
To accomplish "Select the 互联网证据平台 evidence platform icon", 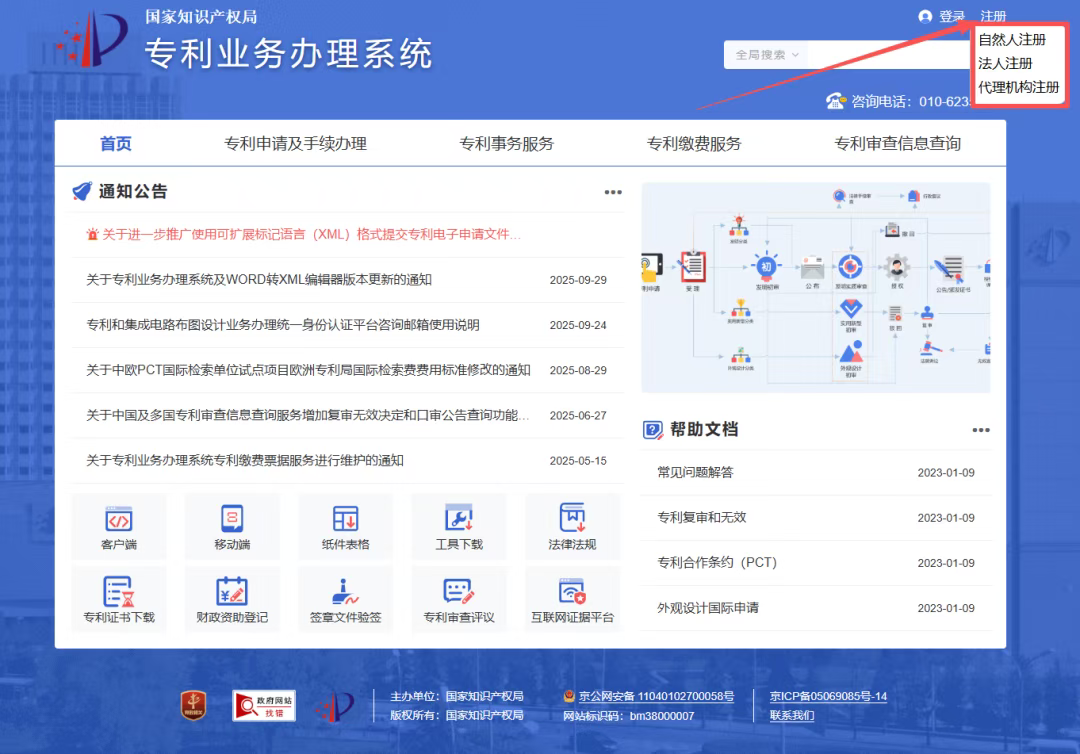I will pyautogui.click(x=572, y=599).
